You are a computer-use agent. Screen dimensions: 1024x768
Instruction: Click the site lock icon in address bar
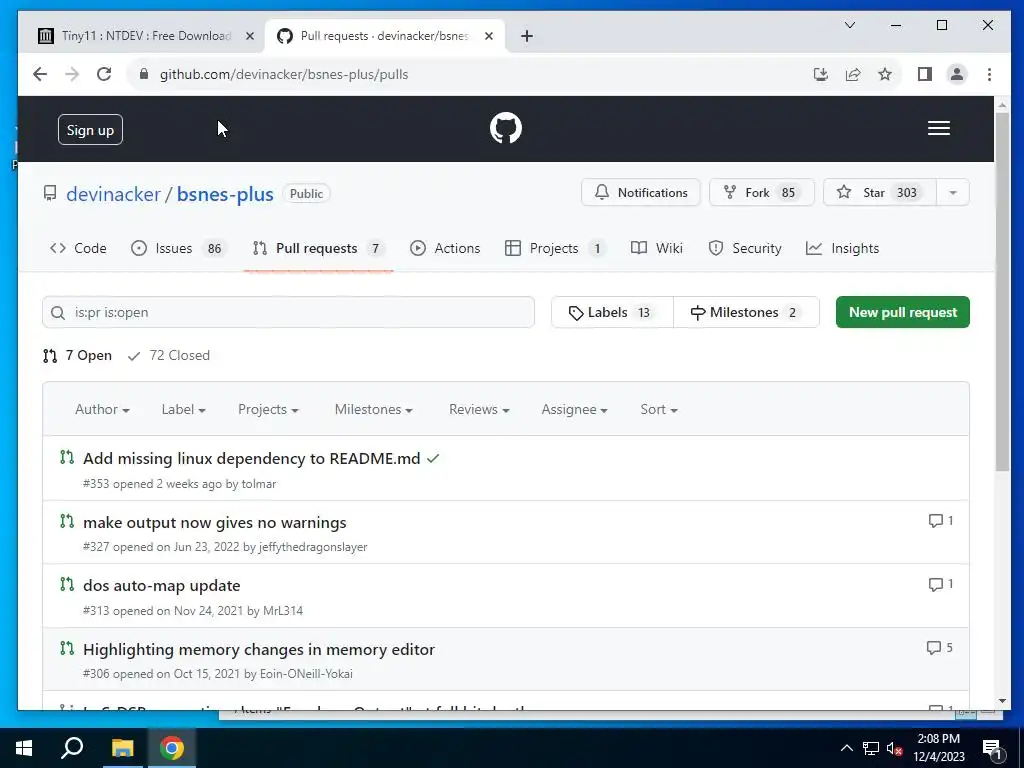tap(144, 74)
